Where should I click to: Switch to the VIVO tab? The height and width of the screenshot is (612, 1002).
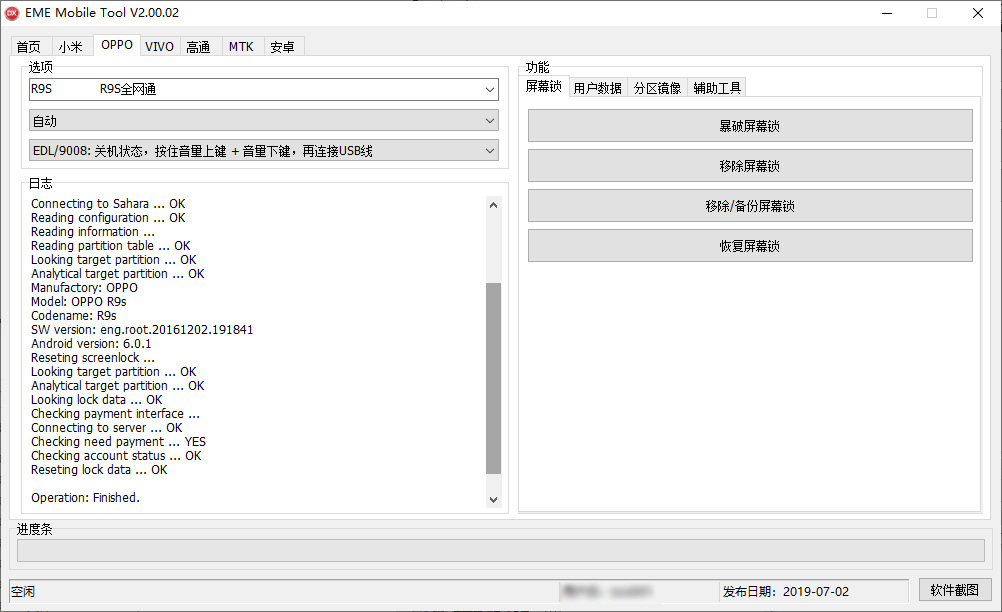159,47
